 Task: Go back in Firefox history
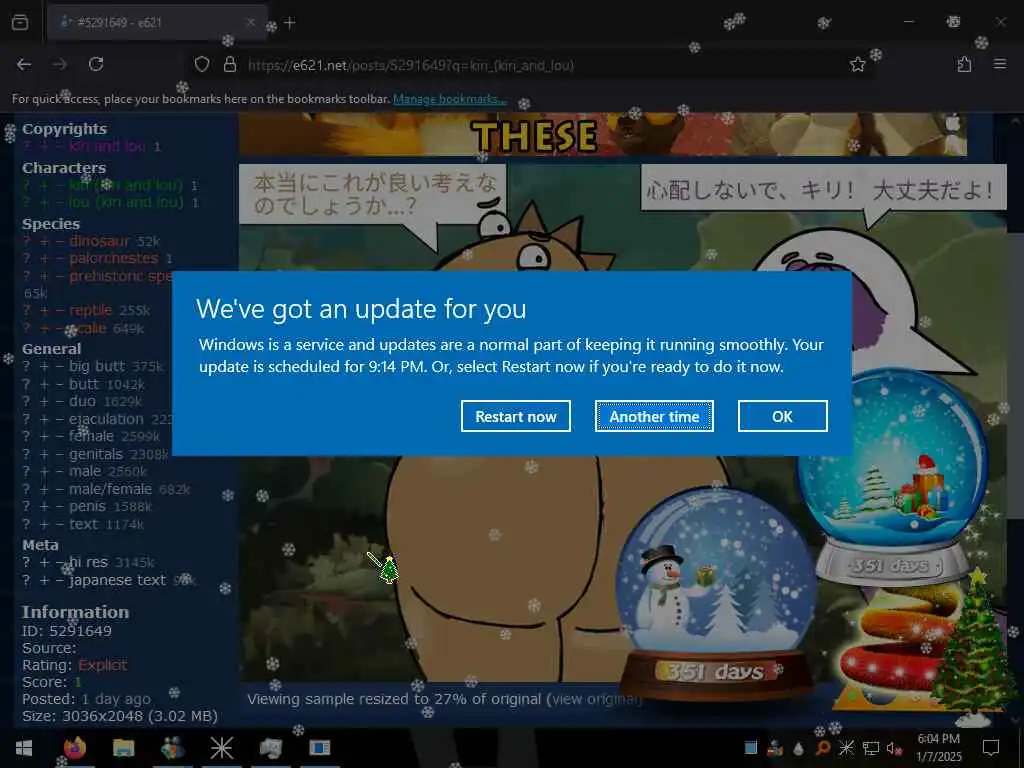(24, 64)
